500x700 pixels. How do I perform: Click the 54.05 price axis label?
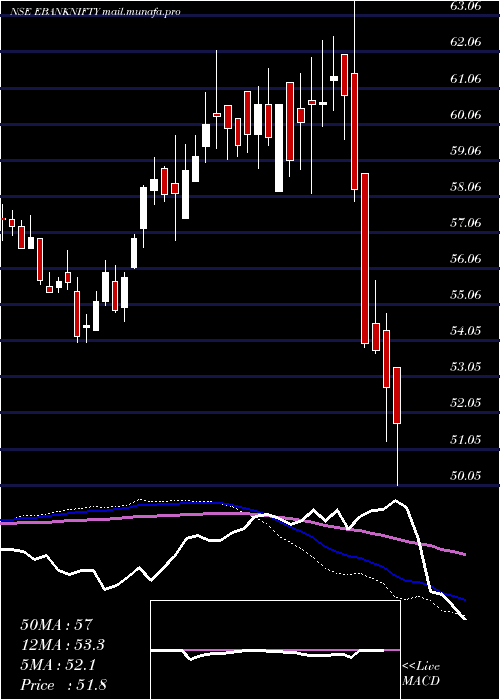click(466, 331)
